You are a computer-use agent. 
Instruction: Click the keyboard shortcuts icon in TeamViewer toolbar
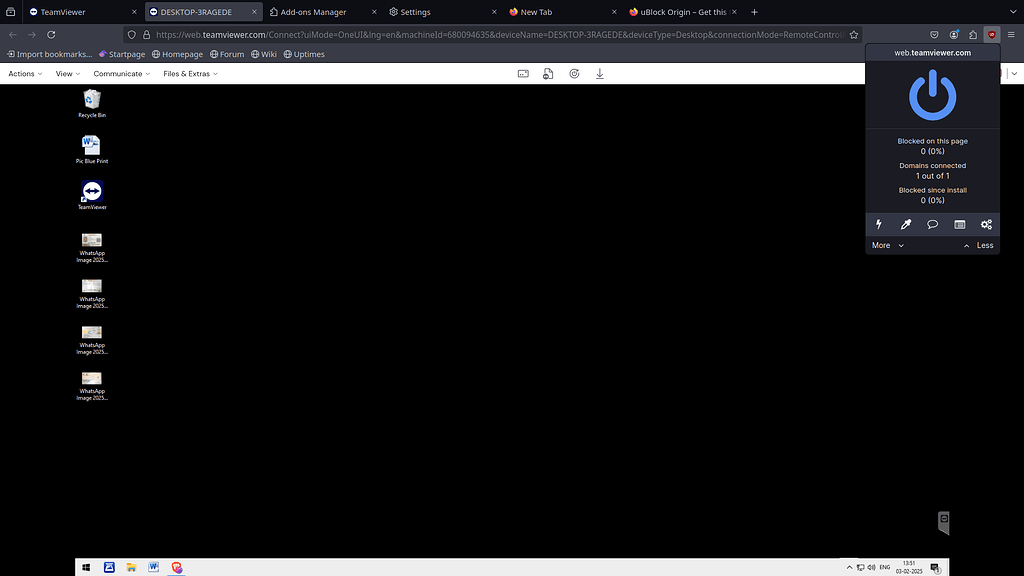[523, 73]
